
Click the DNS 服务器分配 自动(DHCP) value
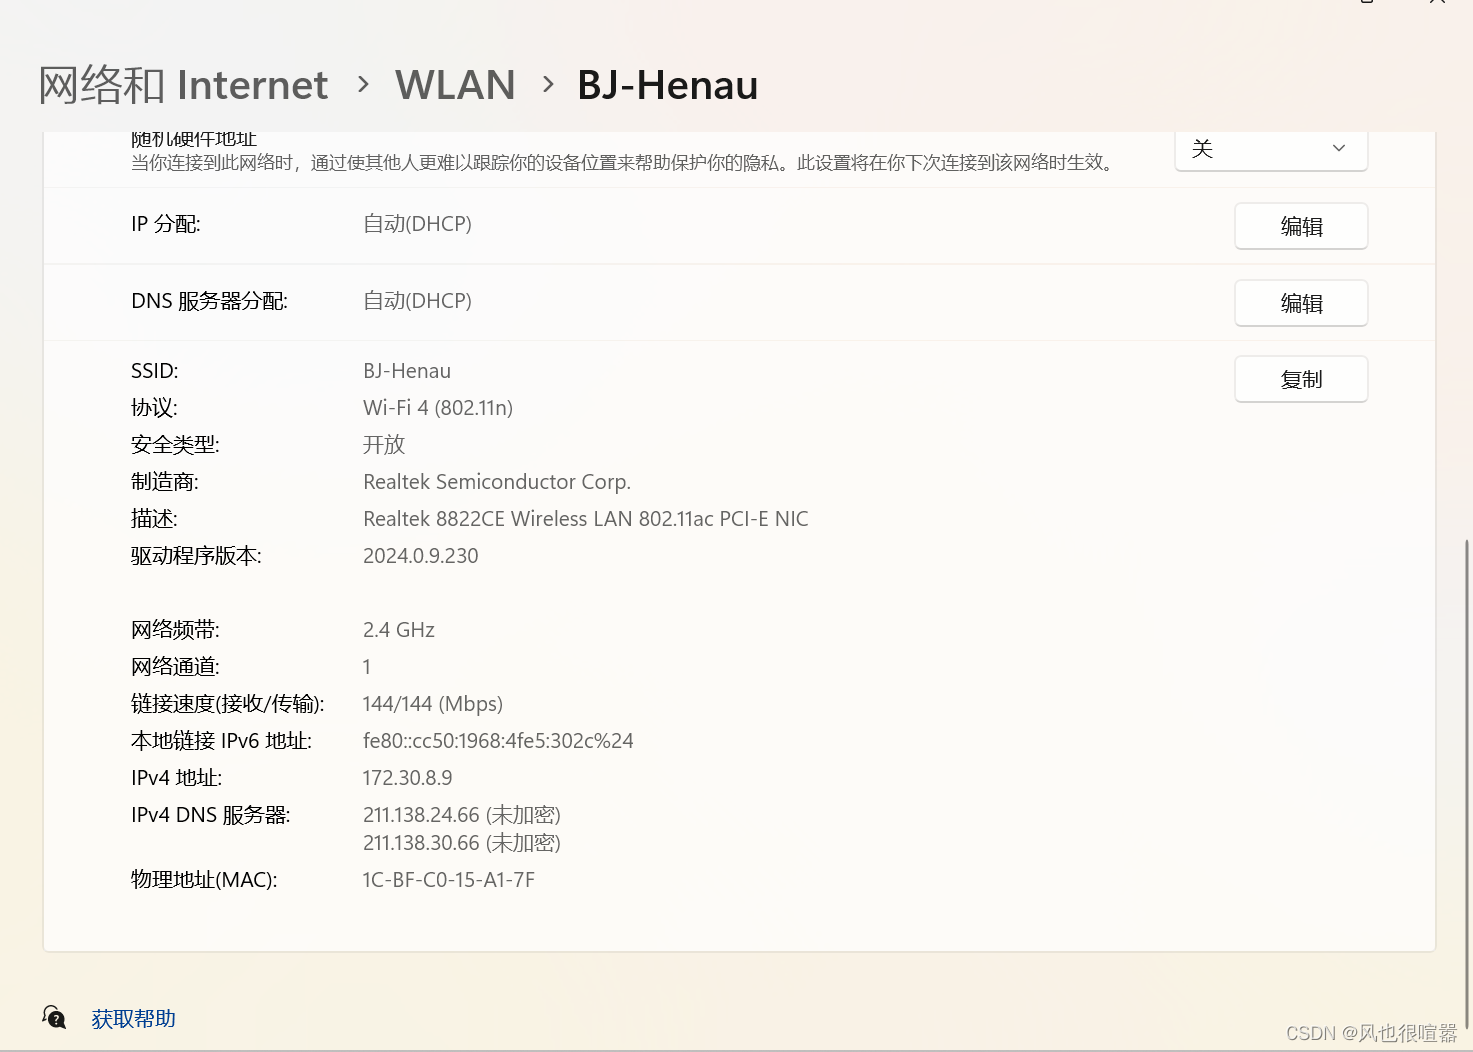[x=417, y=301]
